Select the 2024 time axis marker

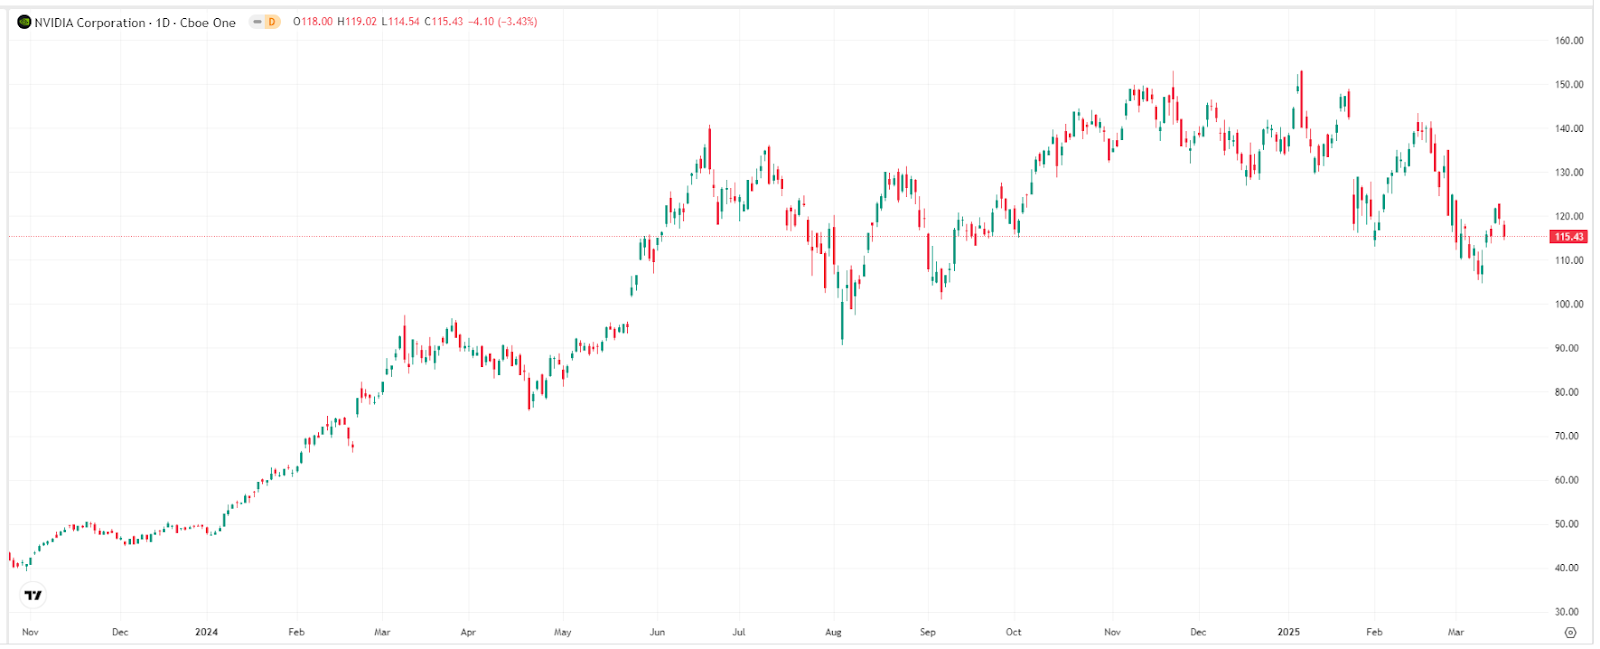[207, 632]
